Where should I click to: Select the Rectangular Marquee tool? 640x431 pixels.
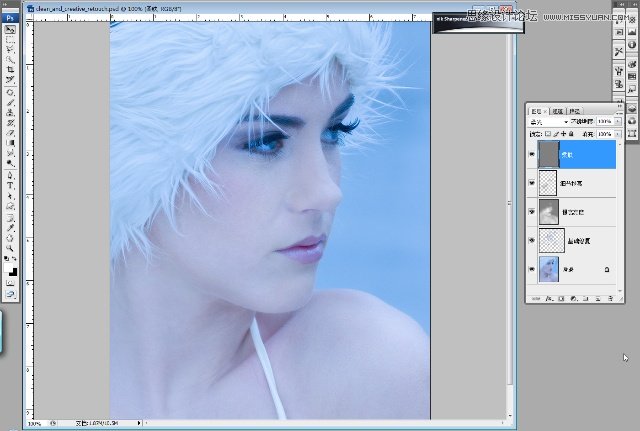click(10, 40)
